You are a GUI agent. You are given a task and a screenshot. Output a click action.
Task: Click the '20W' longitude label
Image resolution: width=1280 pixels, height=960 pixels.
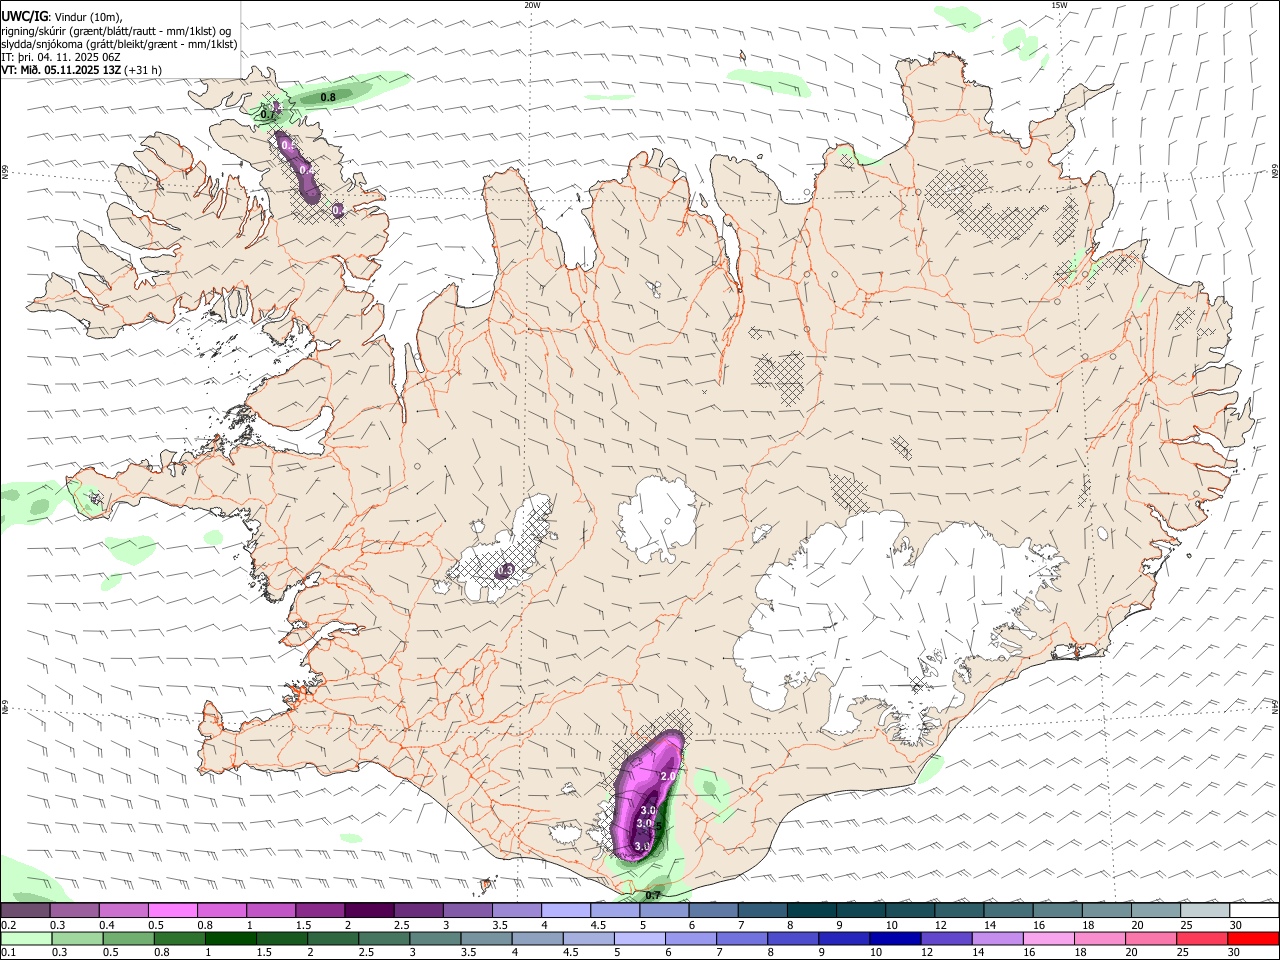532,5
